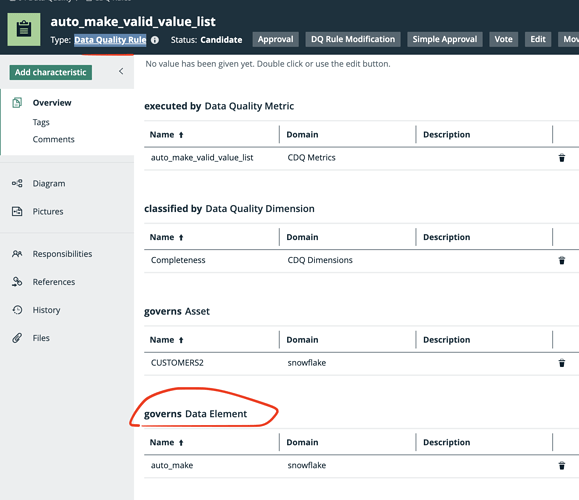This screenshot has width=579, height=500.
Task: Click the green clipboard asset icon
Action: click(24, 30)
